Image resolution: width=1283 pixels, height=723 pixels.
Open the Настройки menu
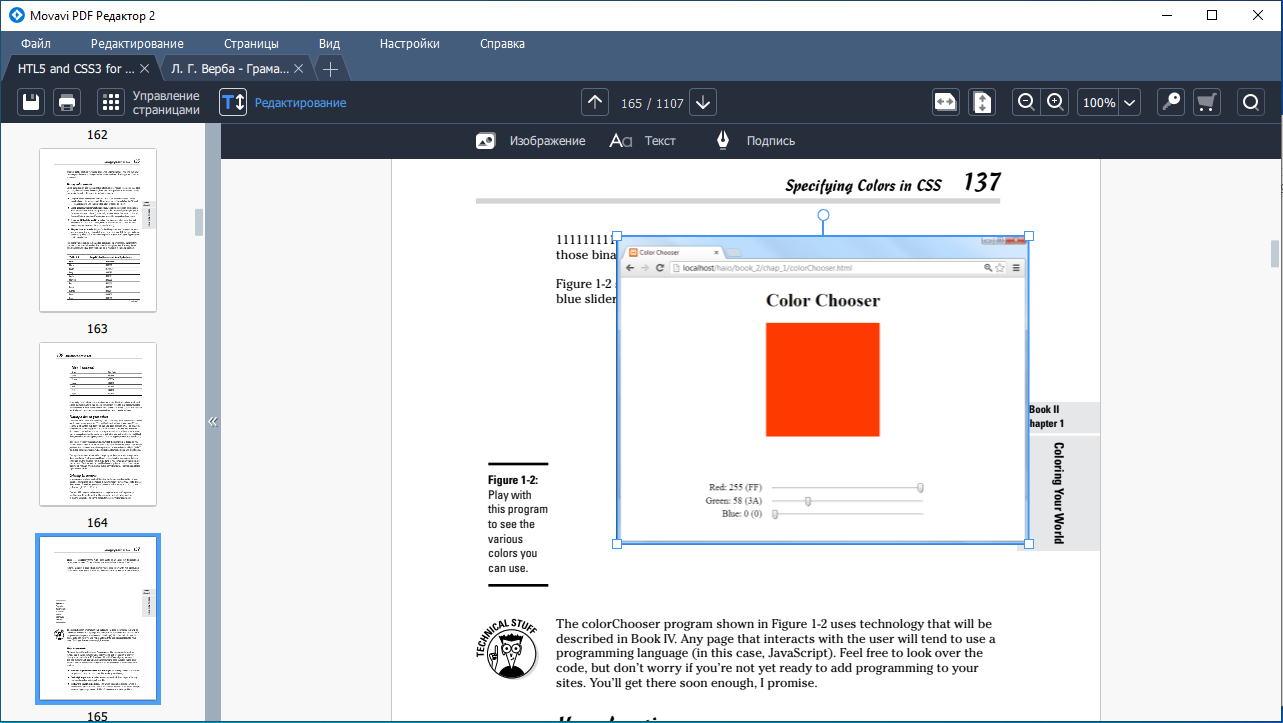409,44
